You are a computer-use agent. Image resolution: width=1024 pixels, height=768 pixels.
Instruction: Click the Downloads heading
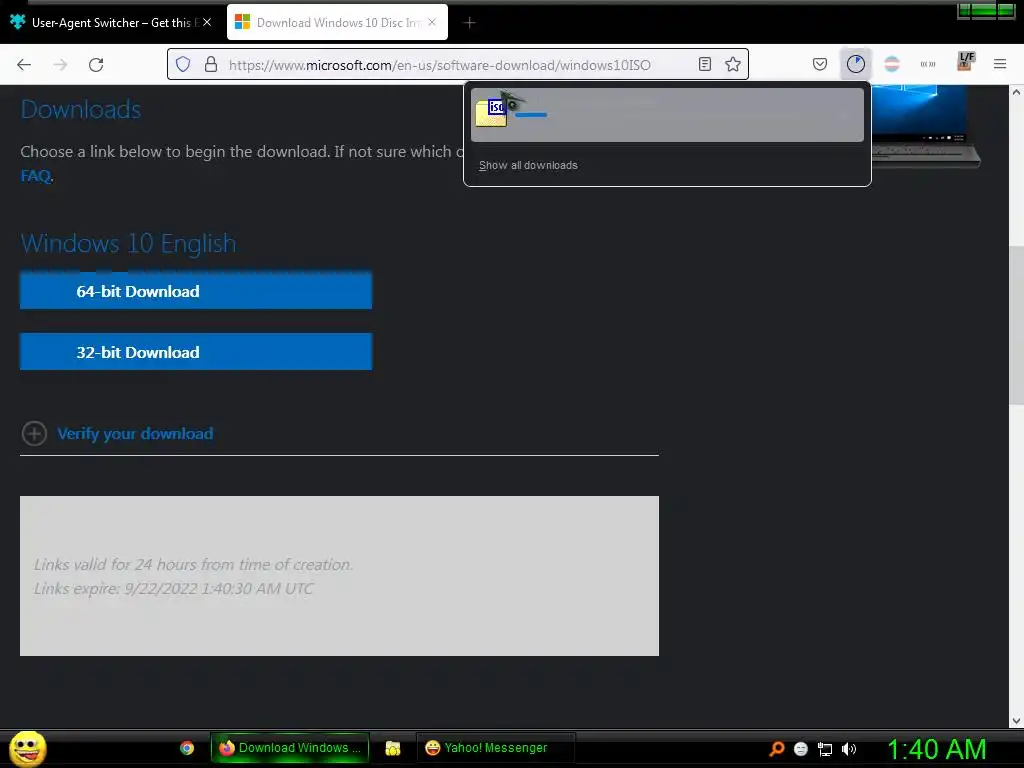[x=80, y=109]
